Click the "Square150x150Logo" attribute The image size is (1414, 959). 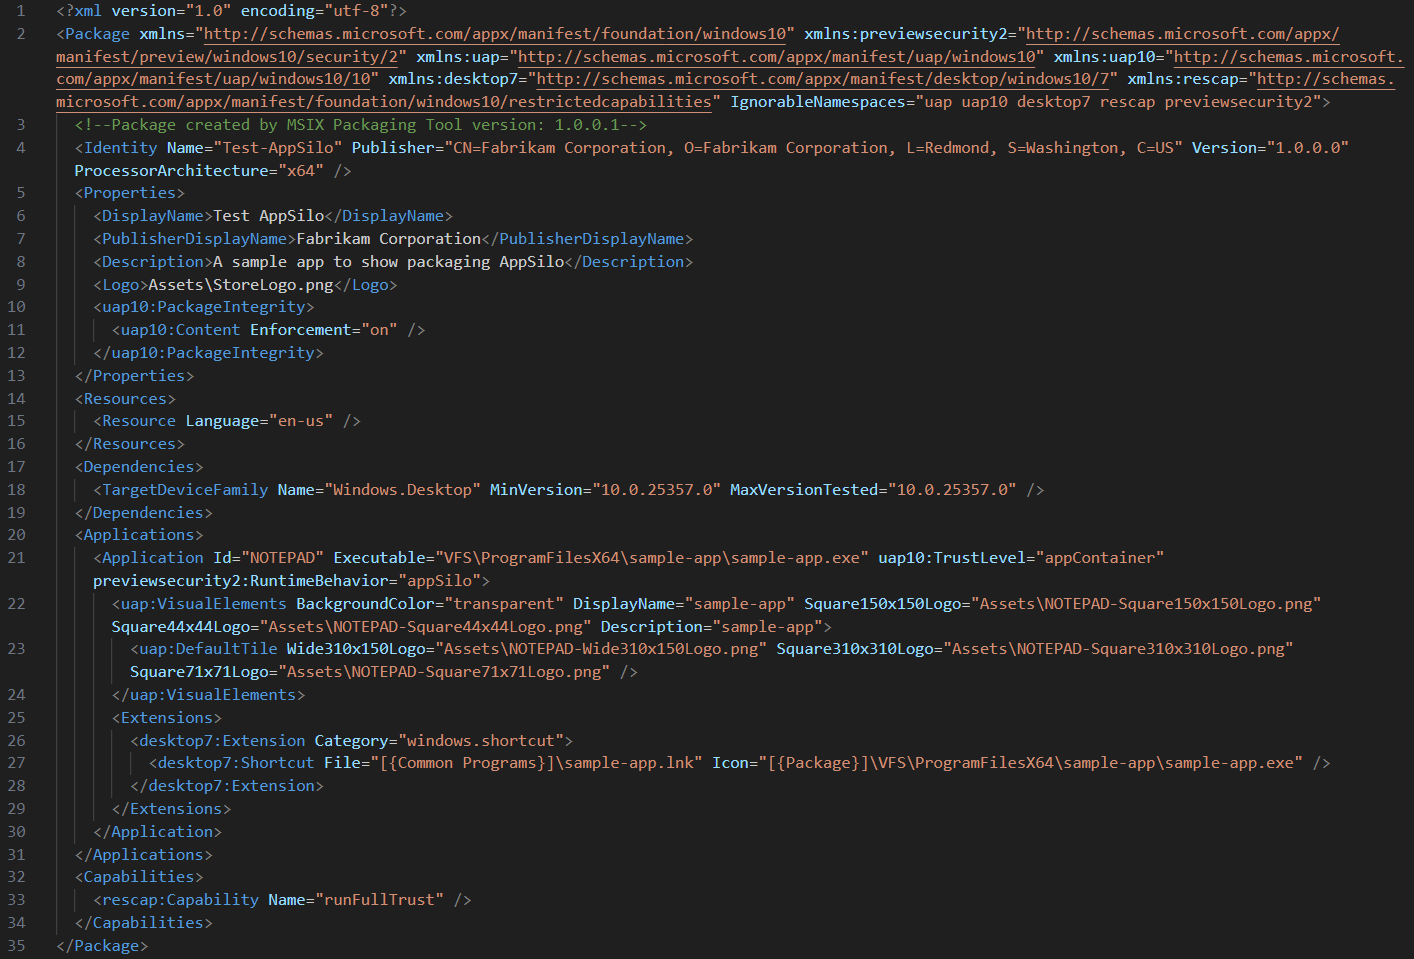[x=882, y=604]
